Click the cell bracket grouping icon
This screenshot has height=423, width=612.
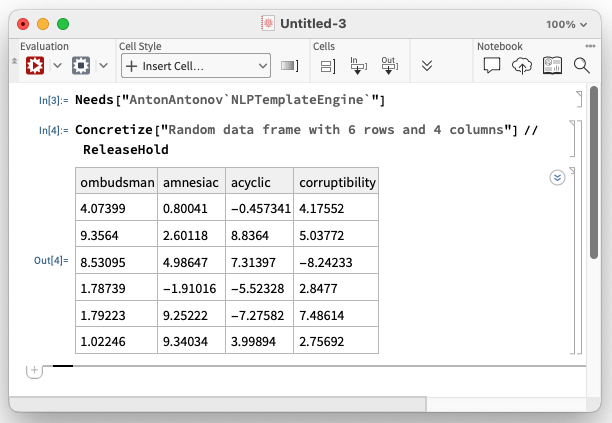327,66
